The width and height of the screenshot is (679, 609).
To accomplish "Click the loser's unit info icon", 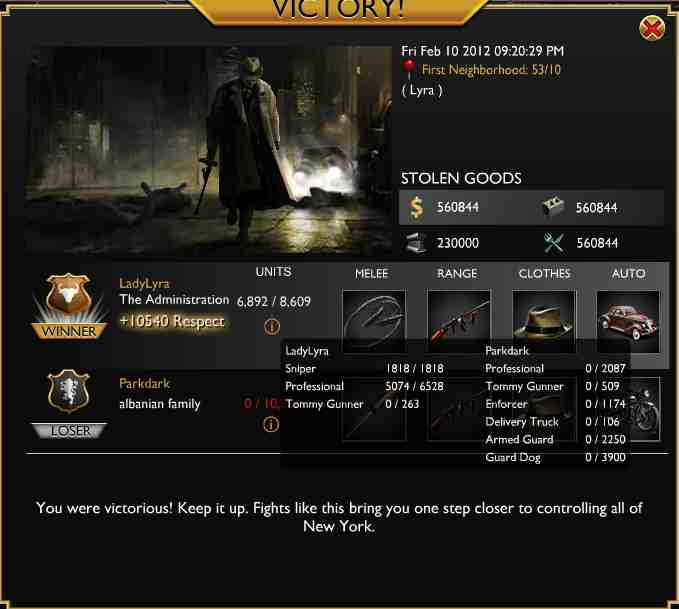I will click(271, 424).
